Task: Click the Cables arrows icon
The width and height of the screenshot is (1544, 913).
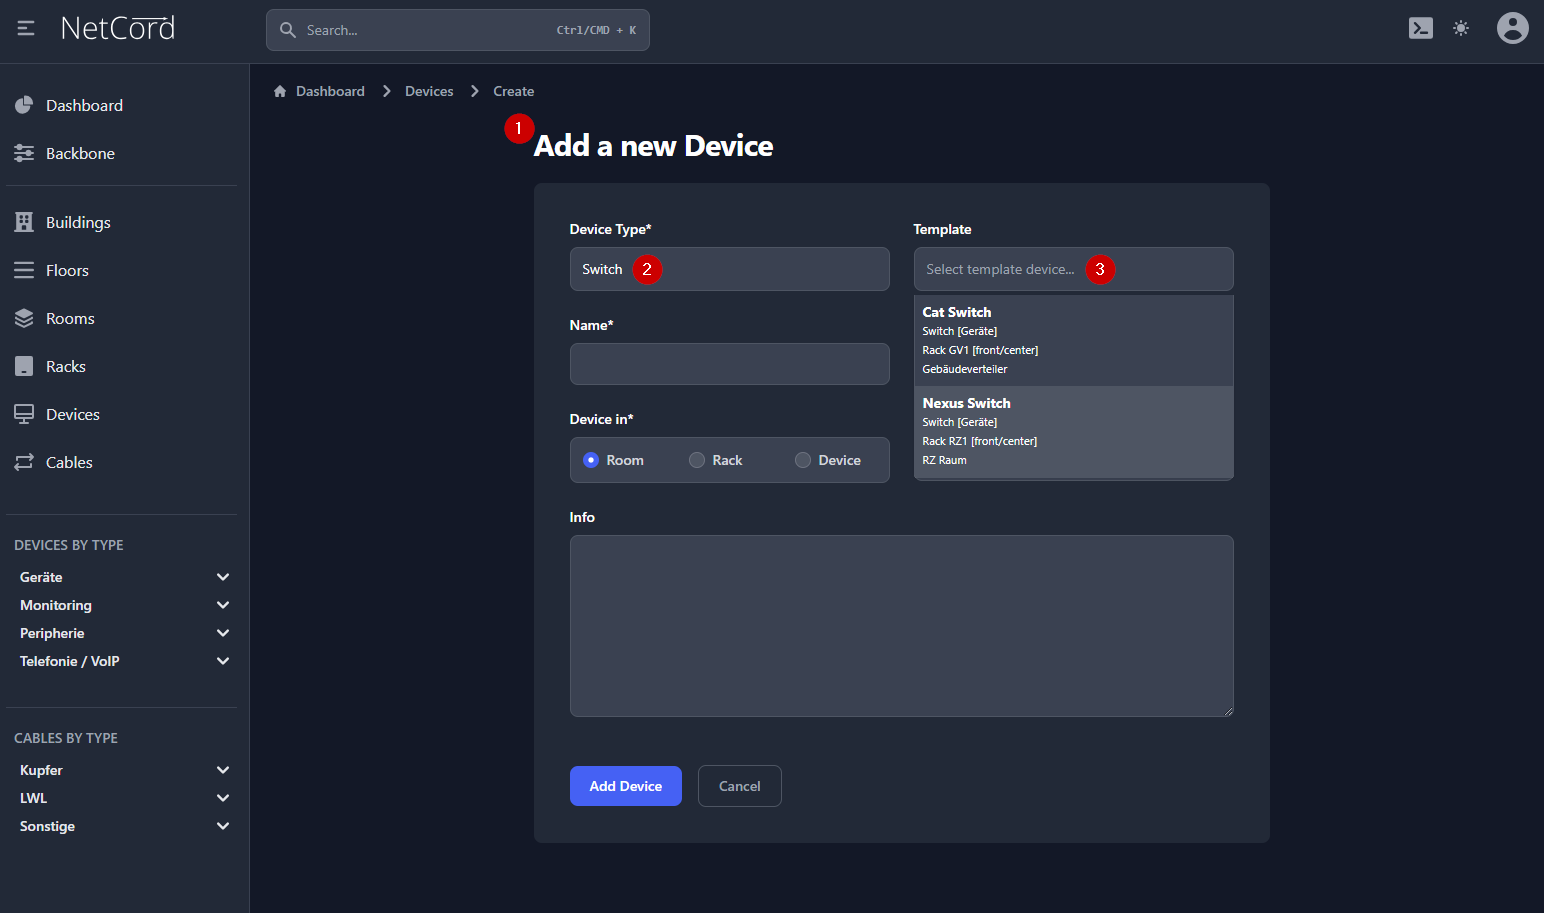Action: tap(24, 462)
